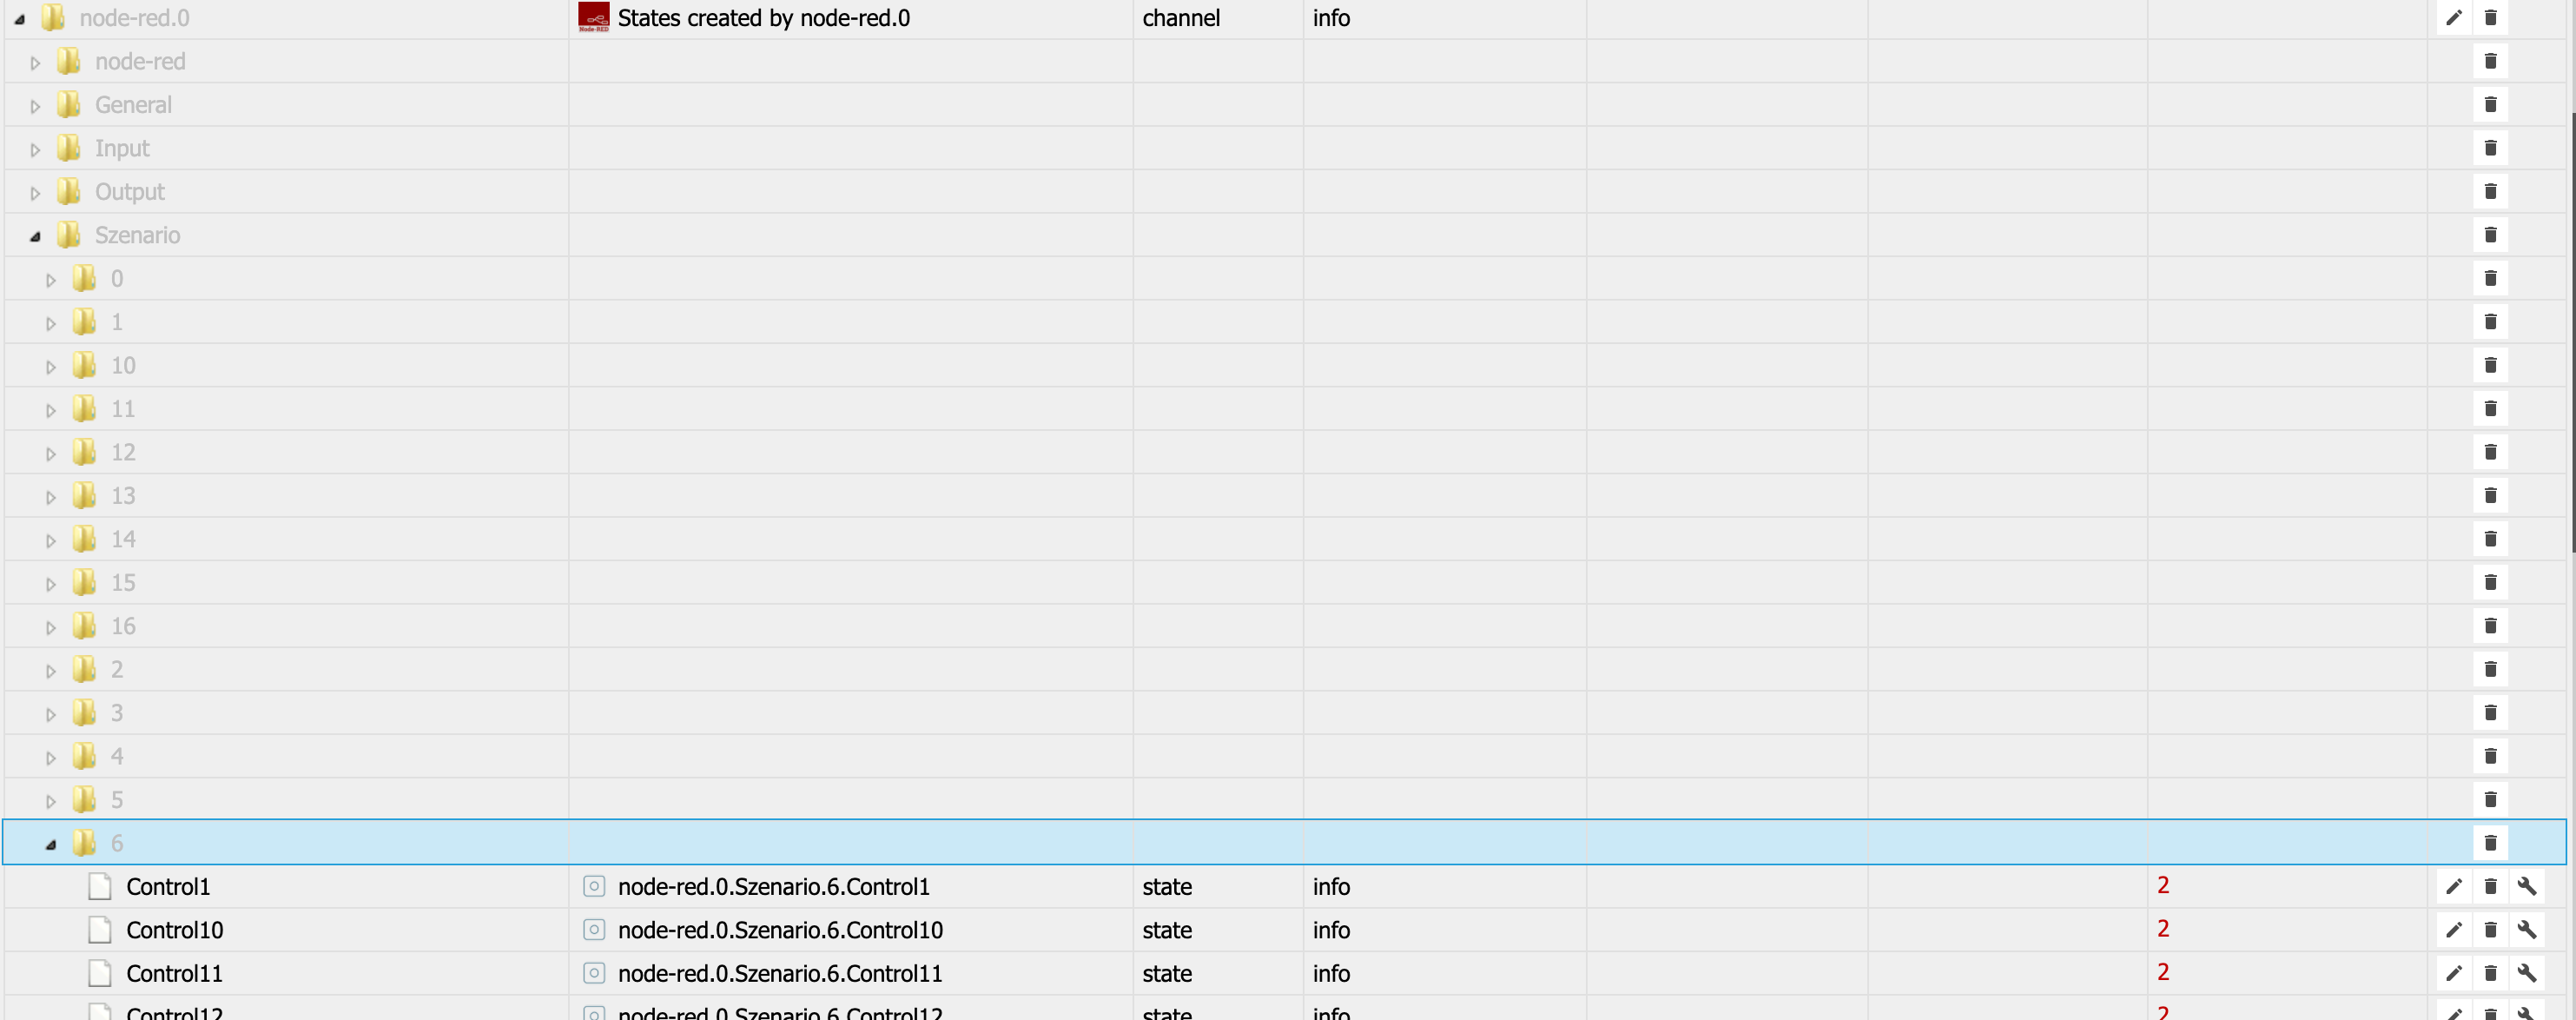
Task: Edit the Control10 state with pencil
Action: pyautogui.click(x=2453, y=930)
